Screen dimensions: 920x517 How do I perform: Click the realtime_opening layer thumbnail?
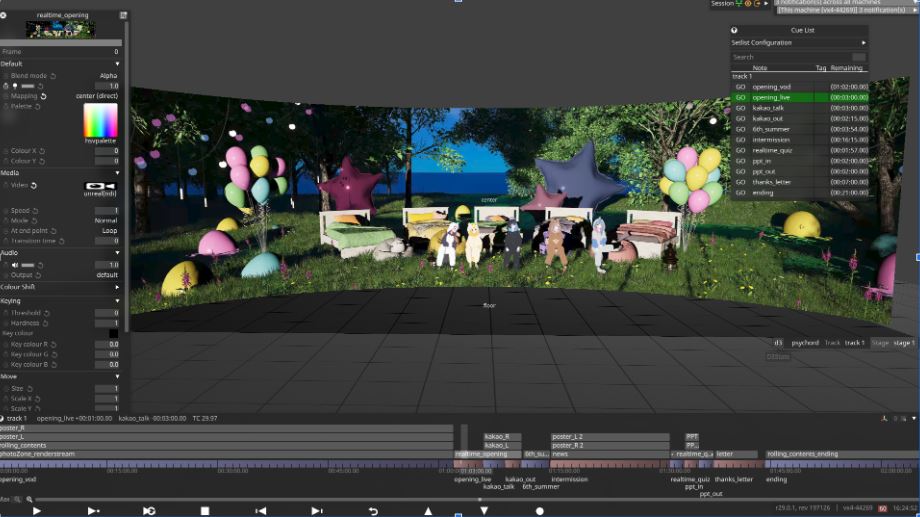60,29
